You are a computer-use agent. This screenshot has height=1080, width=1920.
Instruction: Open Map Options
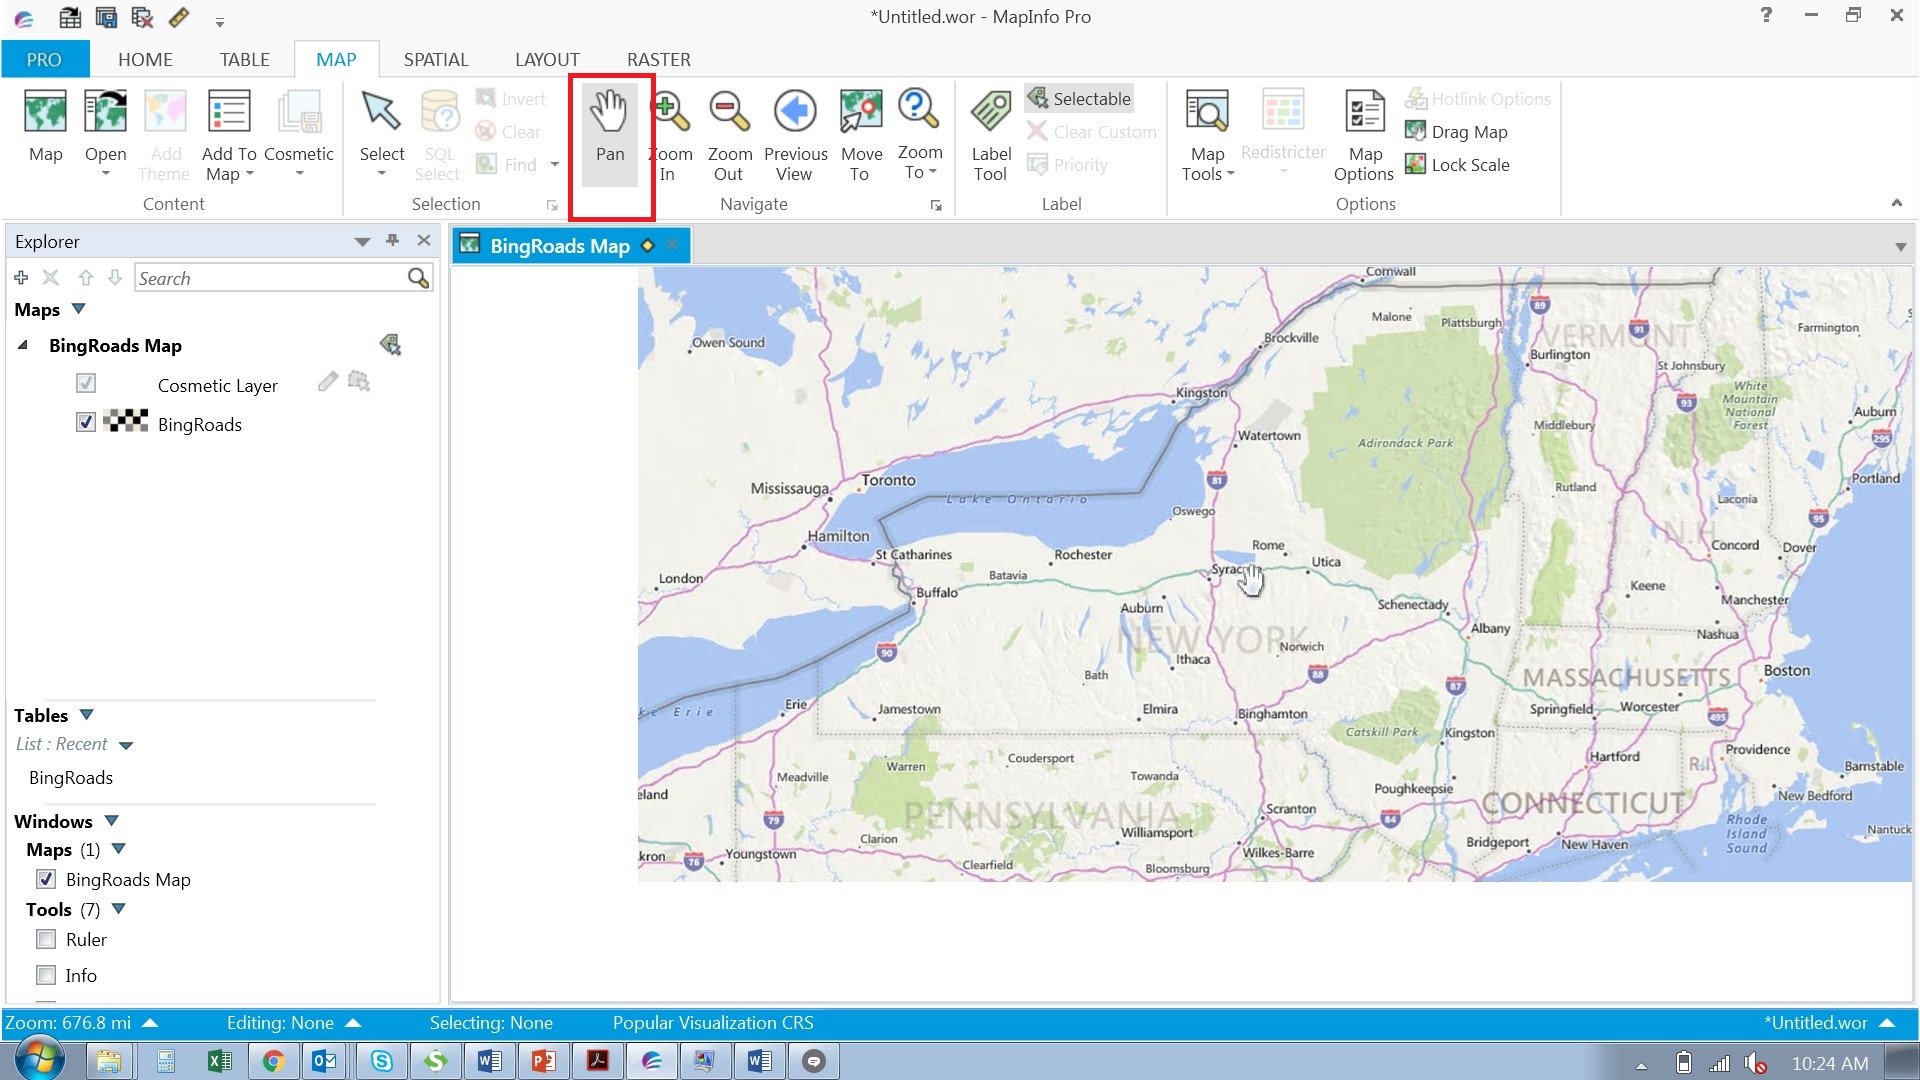1364,130
